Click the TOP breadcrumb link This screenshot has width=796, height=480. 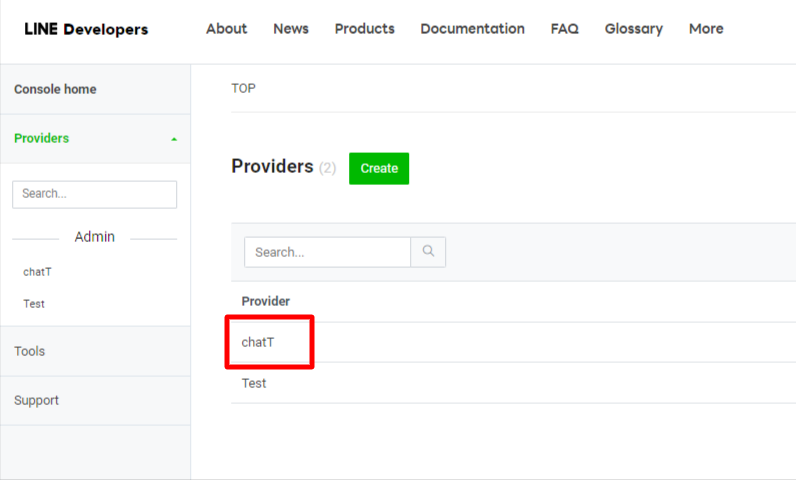point(243,88)
